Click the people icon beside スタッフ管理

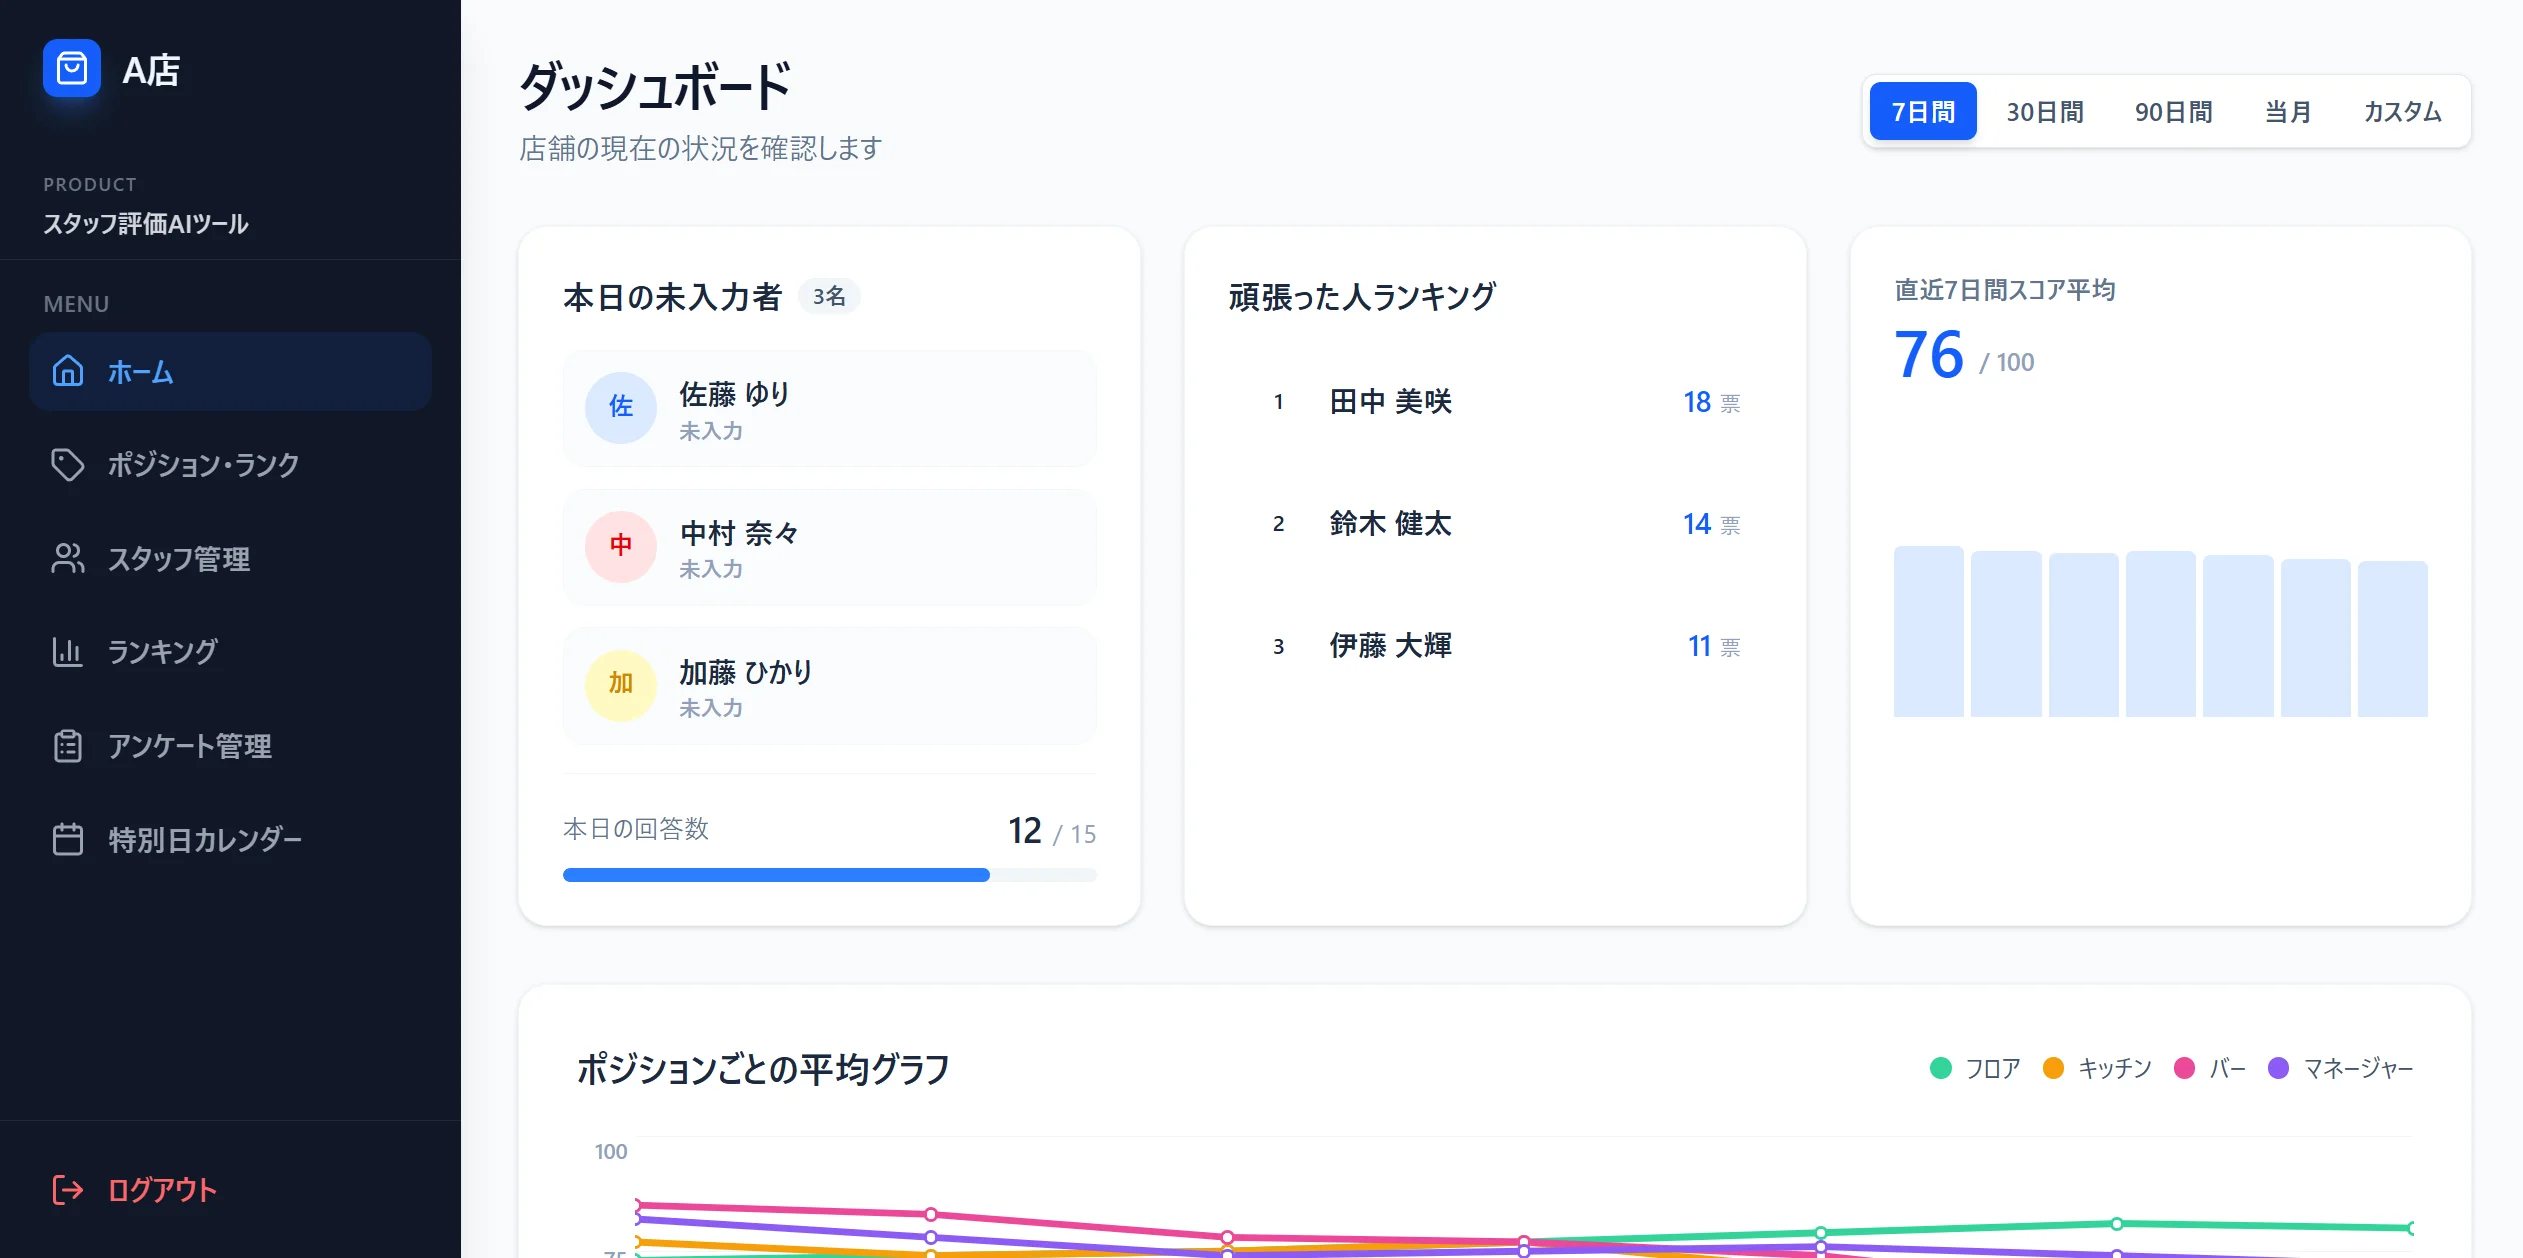pos(67,558)
